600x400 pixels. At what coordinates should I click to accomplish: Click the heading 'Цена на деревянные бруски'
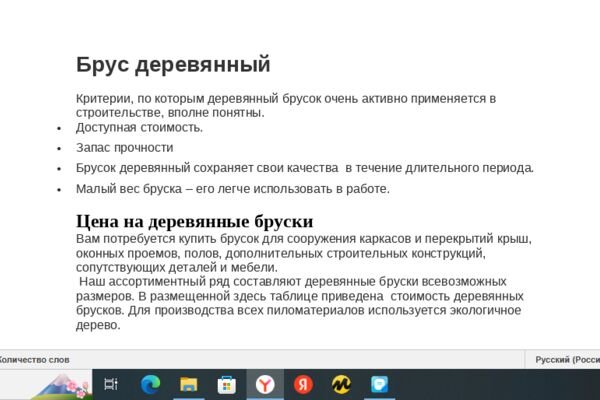(x=194, y=221)
